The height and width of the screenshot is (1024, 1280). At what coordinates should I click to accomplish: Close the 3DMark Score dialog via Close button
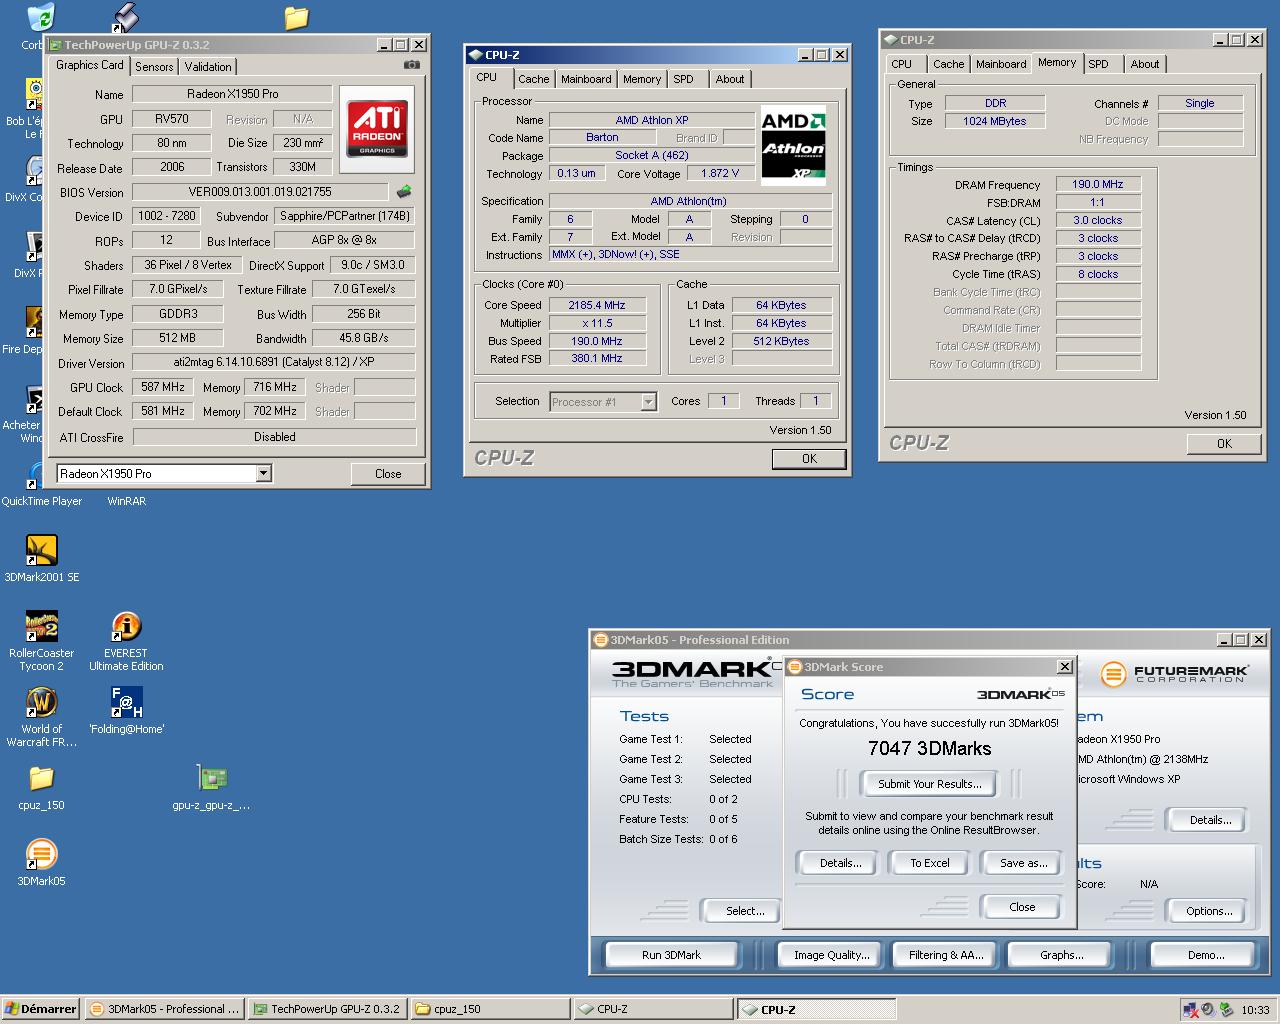pyautogui.click(x=1023, y=907)
